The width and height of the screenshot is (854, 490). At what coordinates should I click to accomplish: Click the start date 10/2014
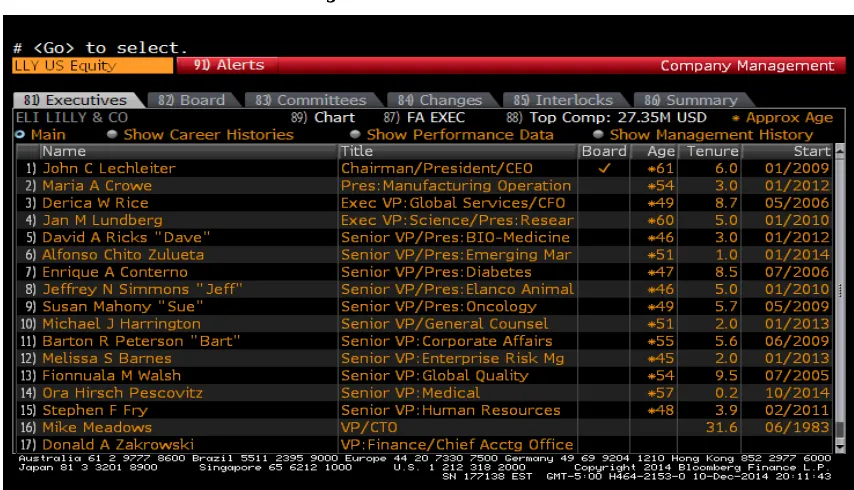pyautogui.click(x=797, y=393)
